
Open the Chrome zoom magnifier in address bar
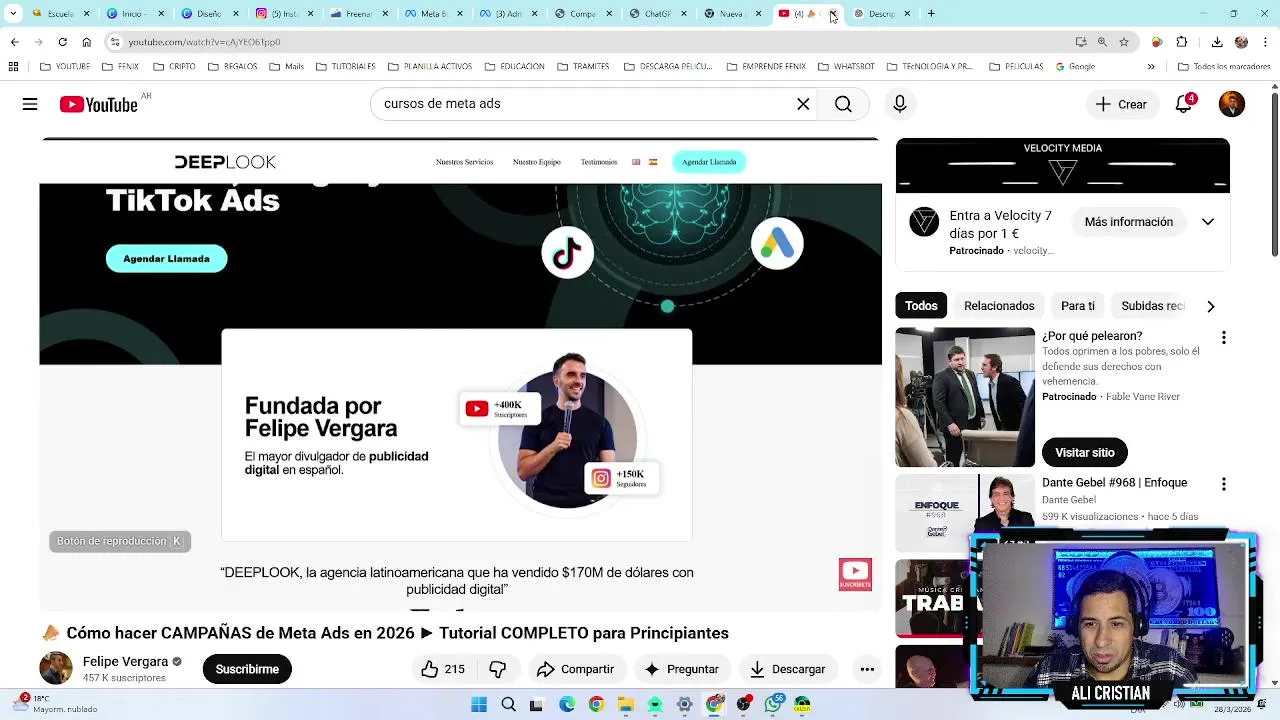click(x=1102, y=42)
